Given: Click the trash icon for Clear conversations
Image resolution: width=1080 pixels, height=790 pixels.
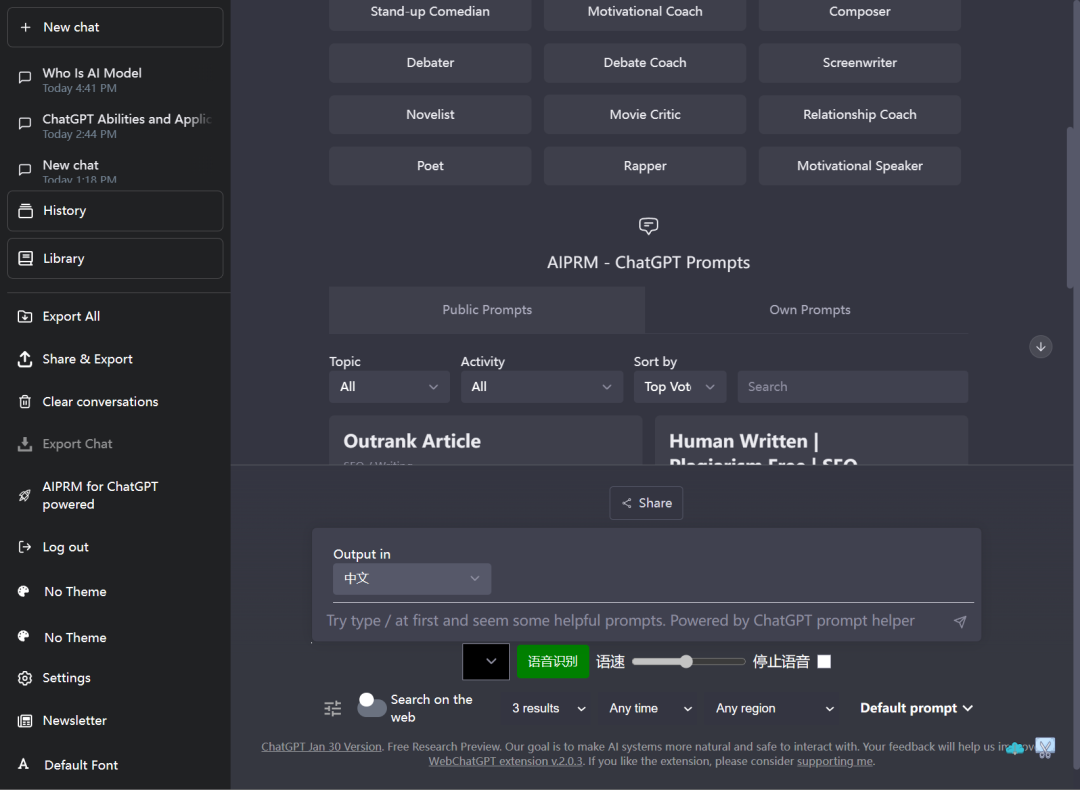Looking at the screenshot, I should tap(25, 402).
